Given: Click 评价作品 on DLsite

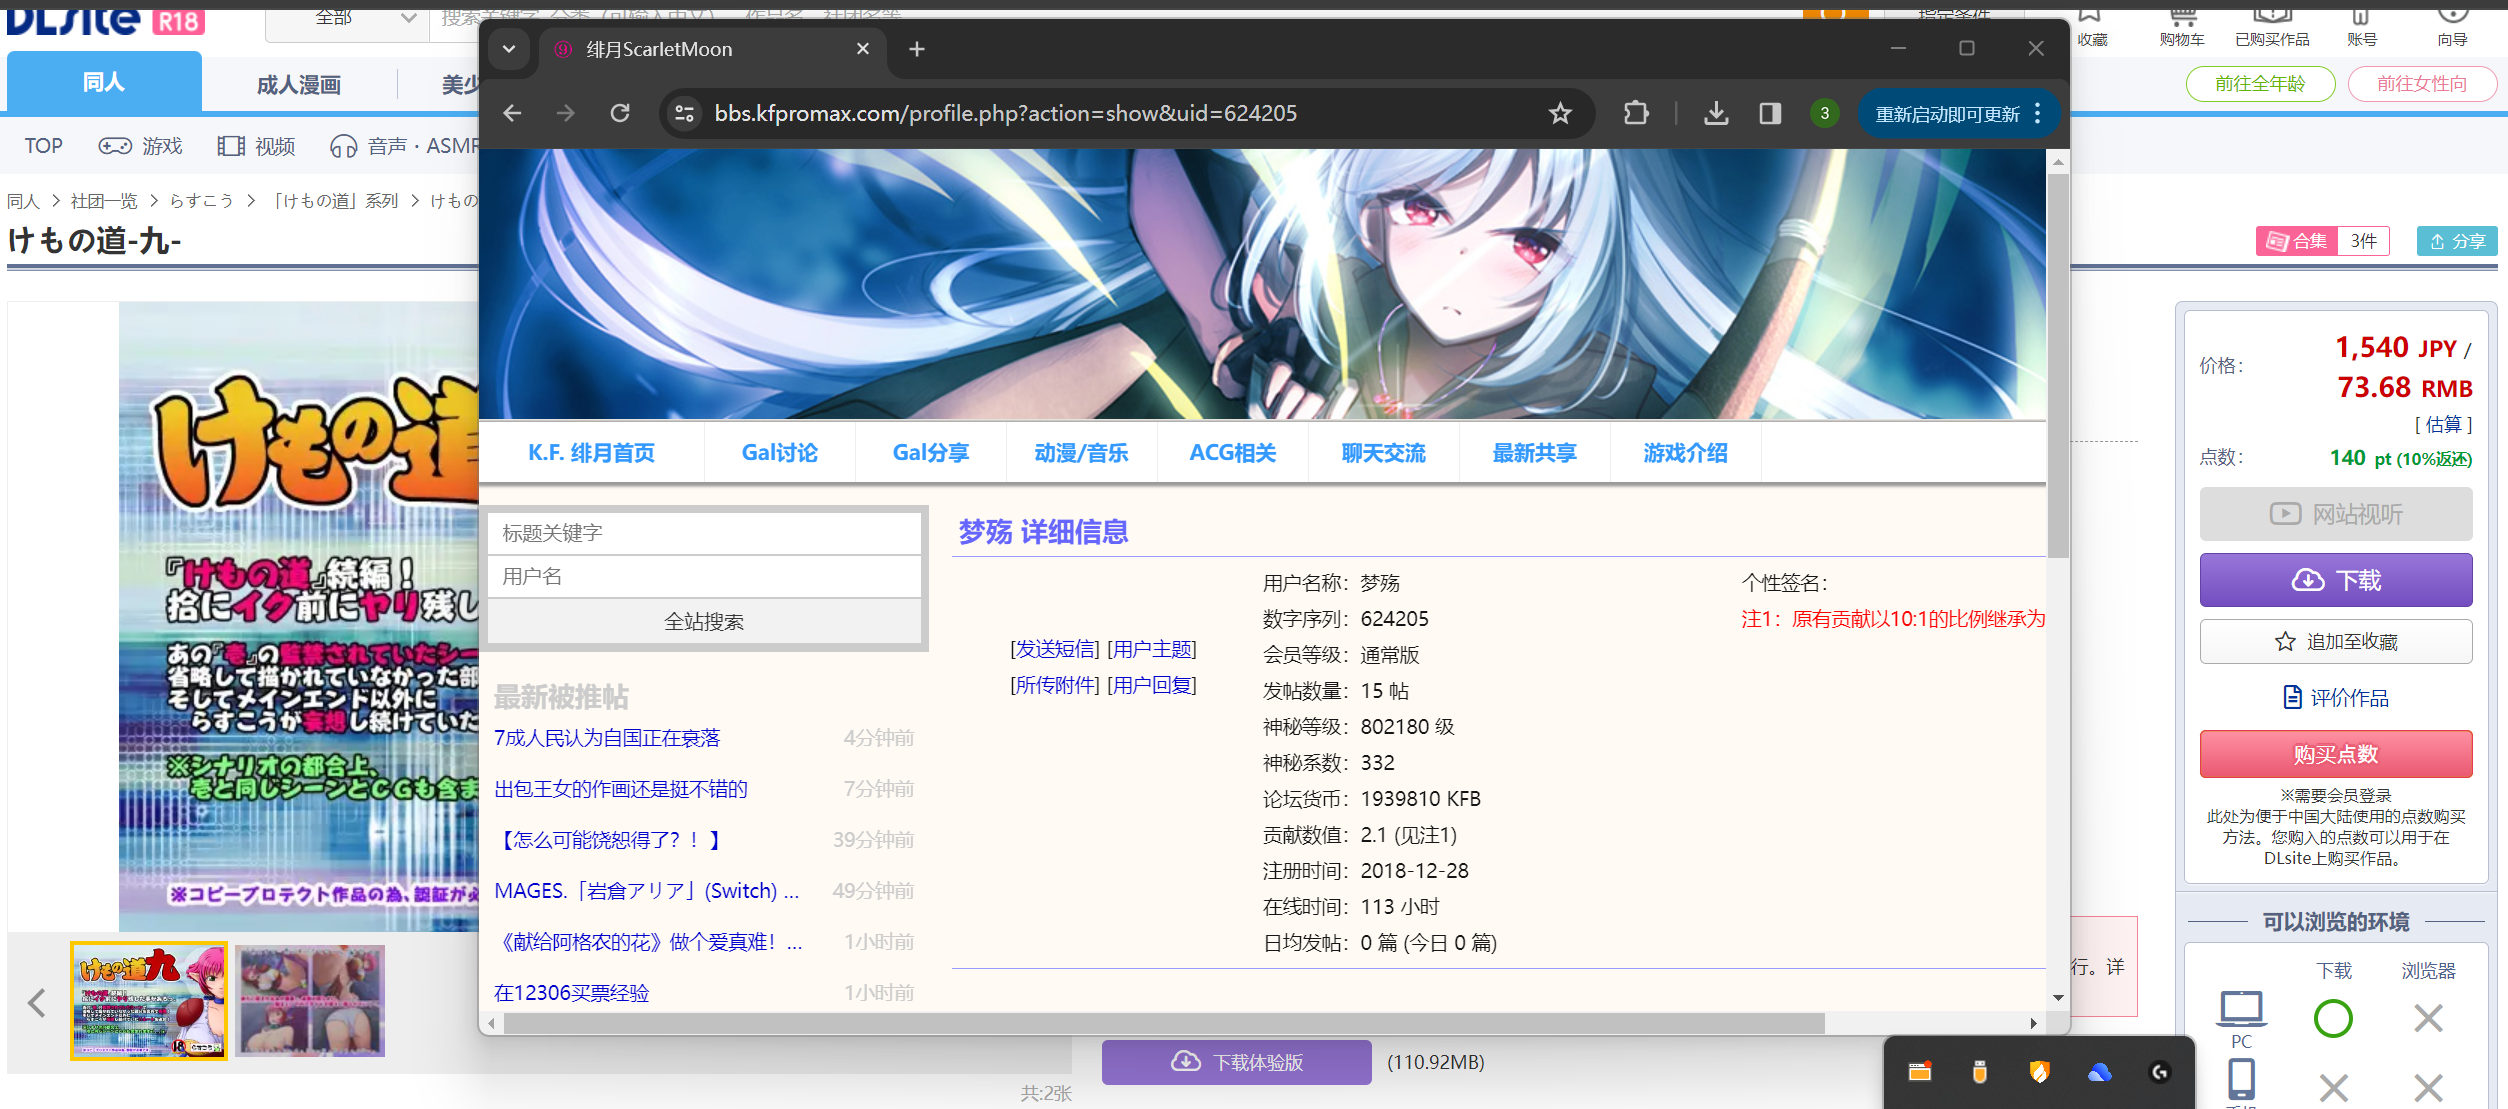Looking at the screenshot, I should pyautogui.click(x=2336, y=698).
